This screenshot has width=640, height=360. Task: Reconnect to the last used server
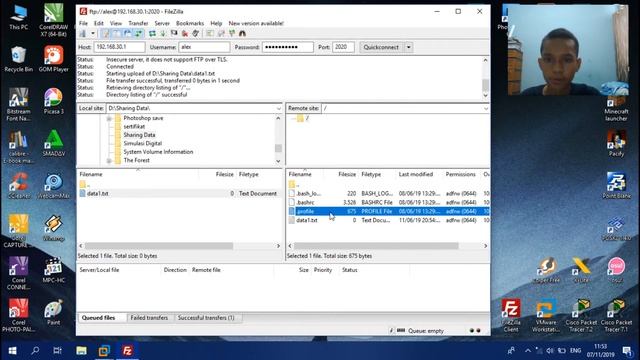click(x=196, y=33)
